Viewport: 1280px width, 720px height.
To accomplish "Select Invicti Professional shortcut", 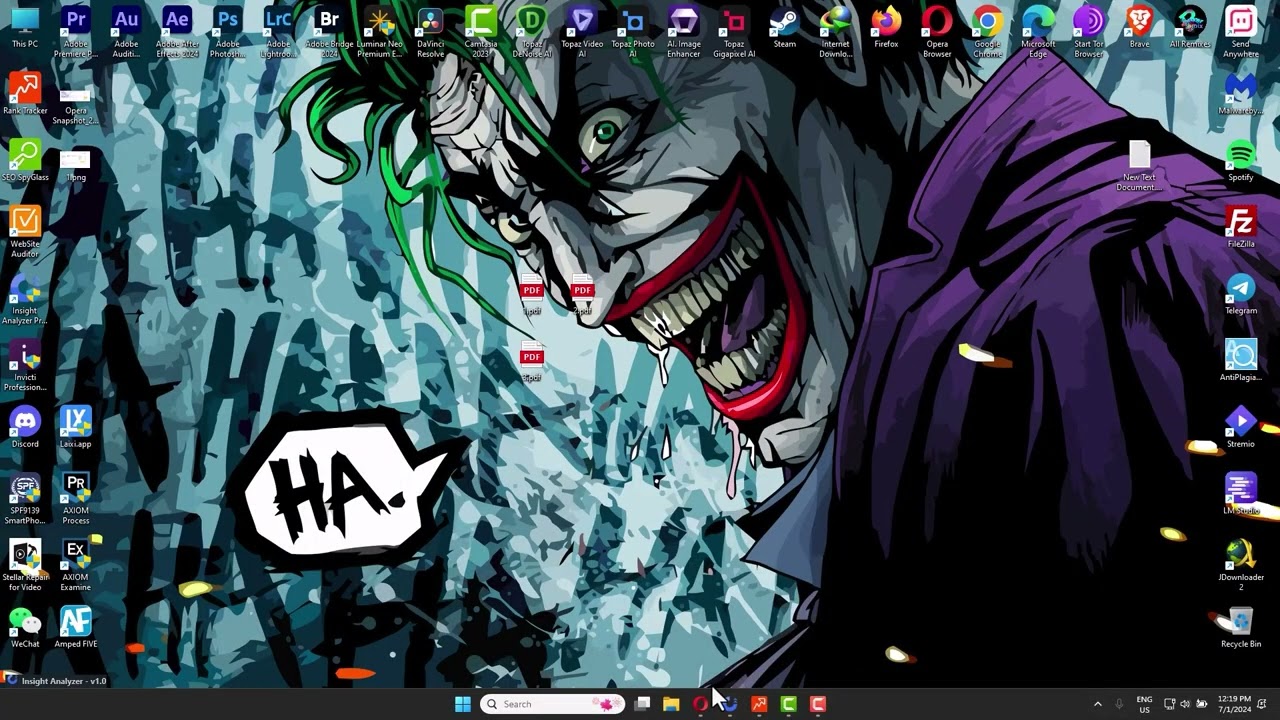I will point(25,366).
